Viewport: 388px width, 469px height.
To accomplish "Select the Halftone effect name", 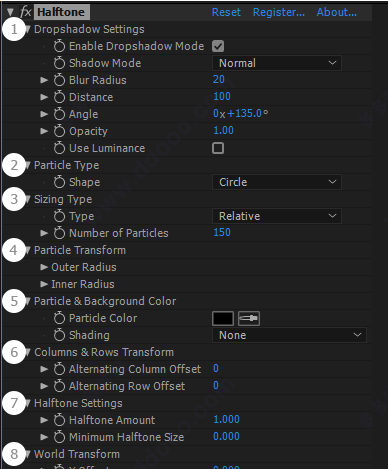I will pyautogui.click(x=61, y=12).
